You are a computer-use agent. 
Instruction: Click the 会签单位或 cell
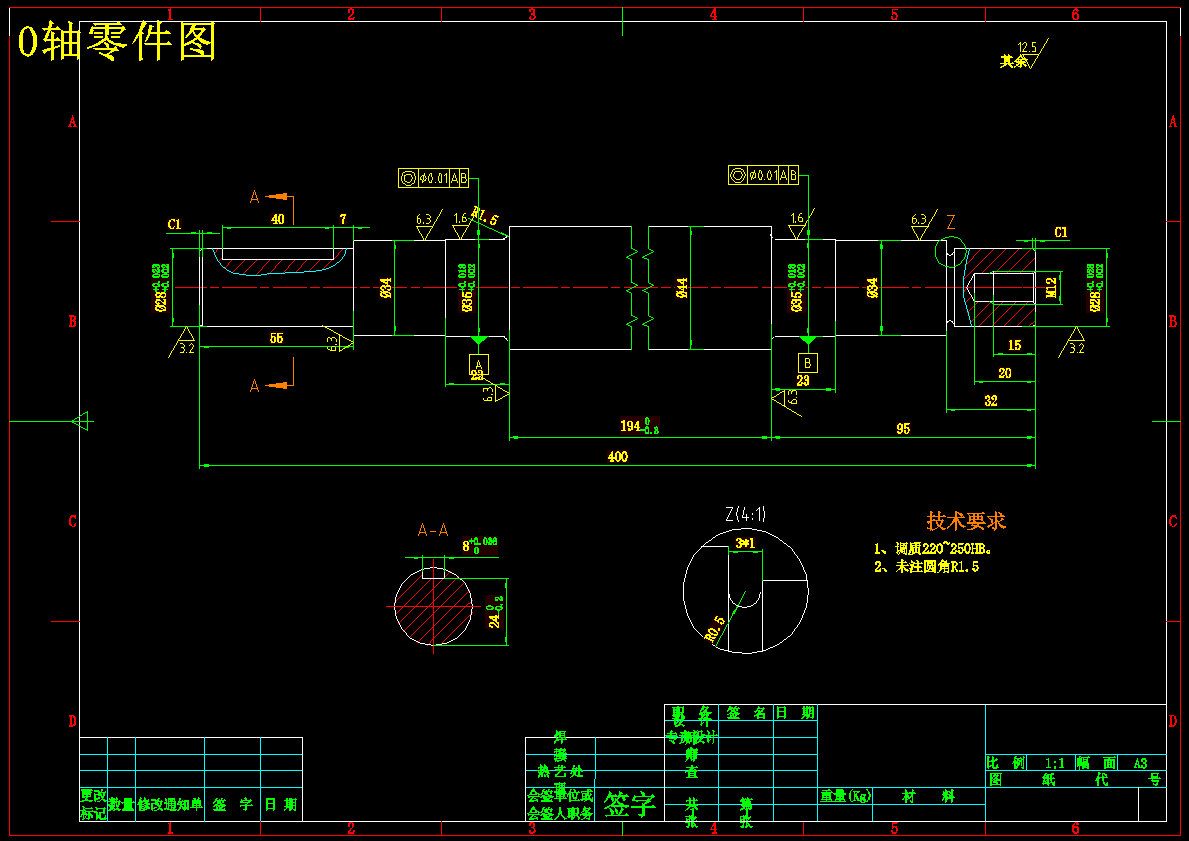click(560, 796)
